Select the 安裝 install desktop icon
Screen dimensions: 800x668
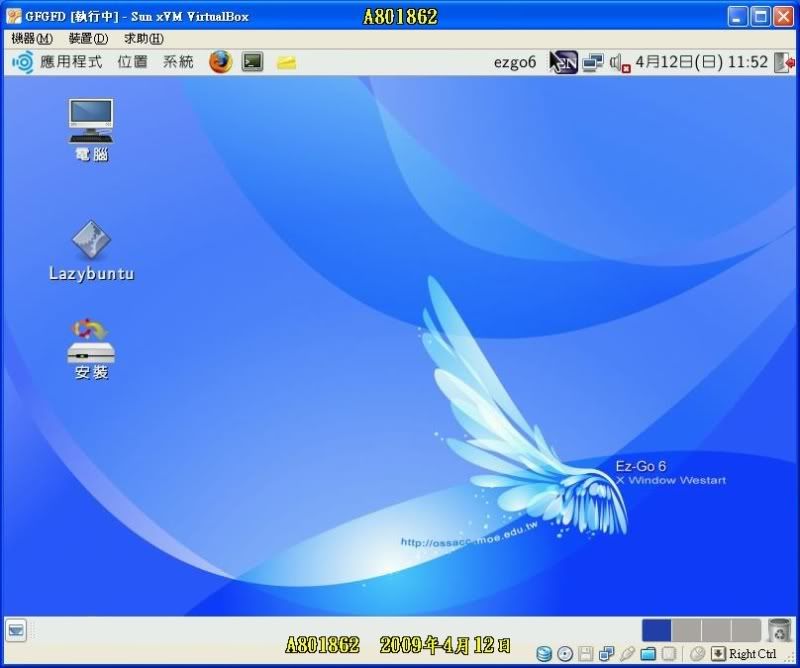[x=91, y=350]
